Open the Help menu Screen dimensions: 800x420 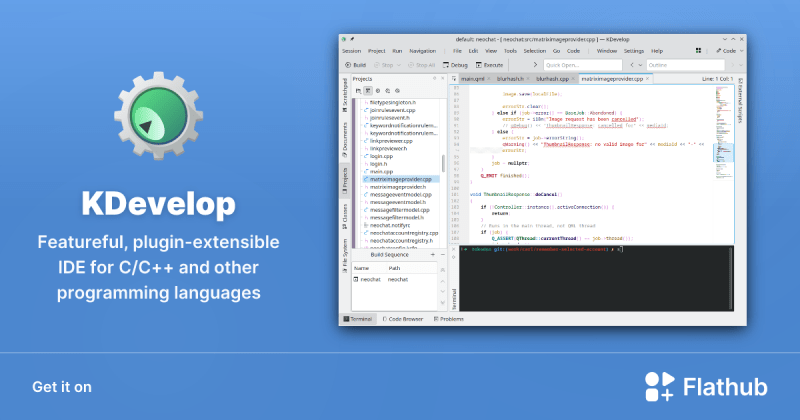click(x=657, y=51)
